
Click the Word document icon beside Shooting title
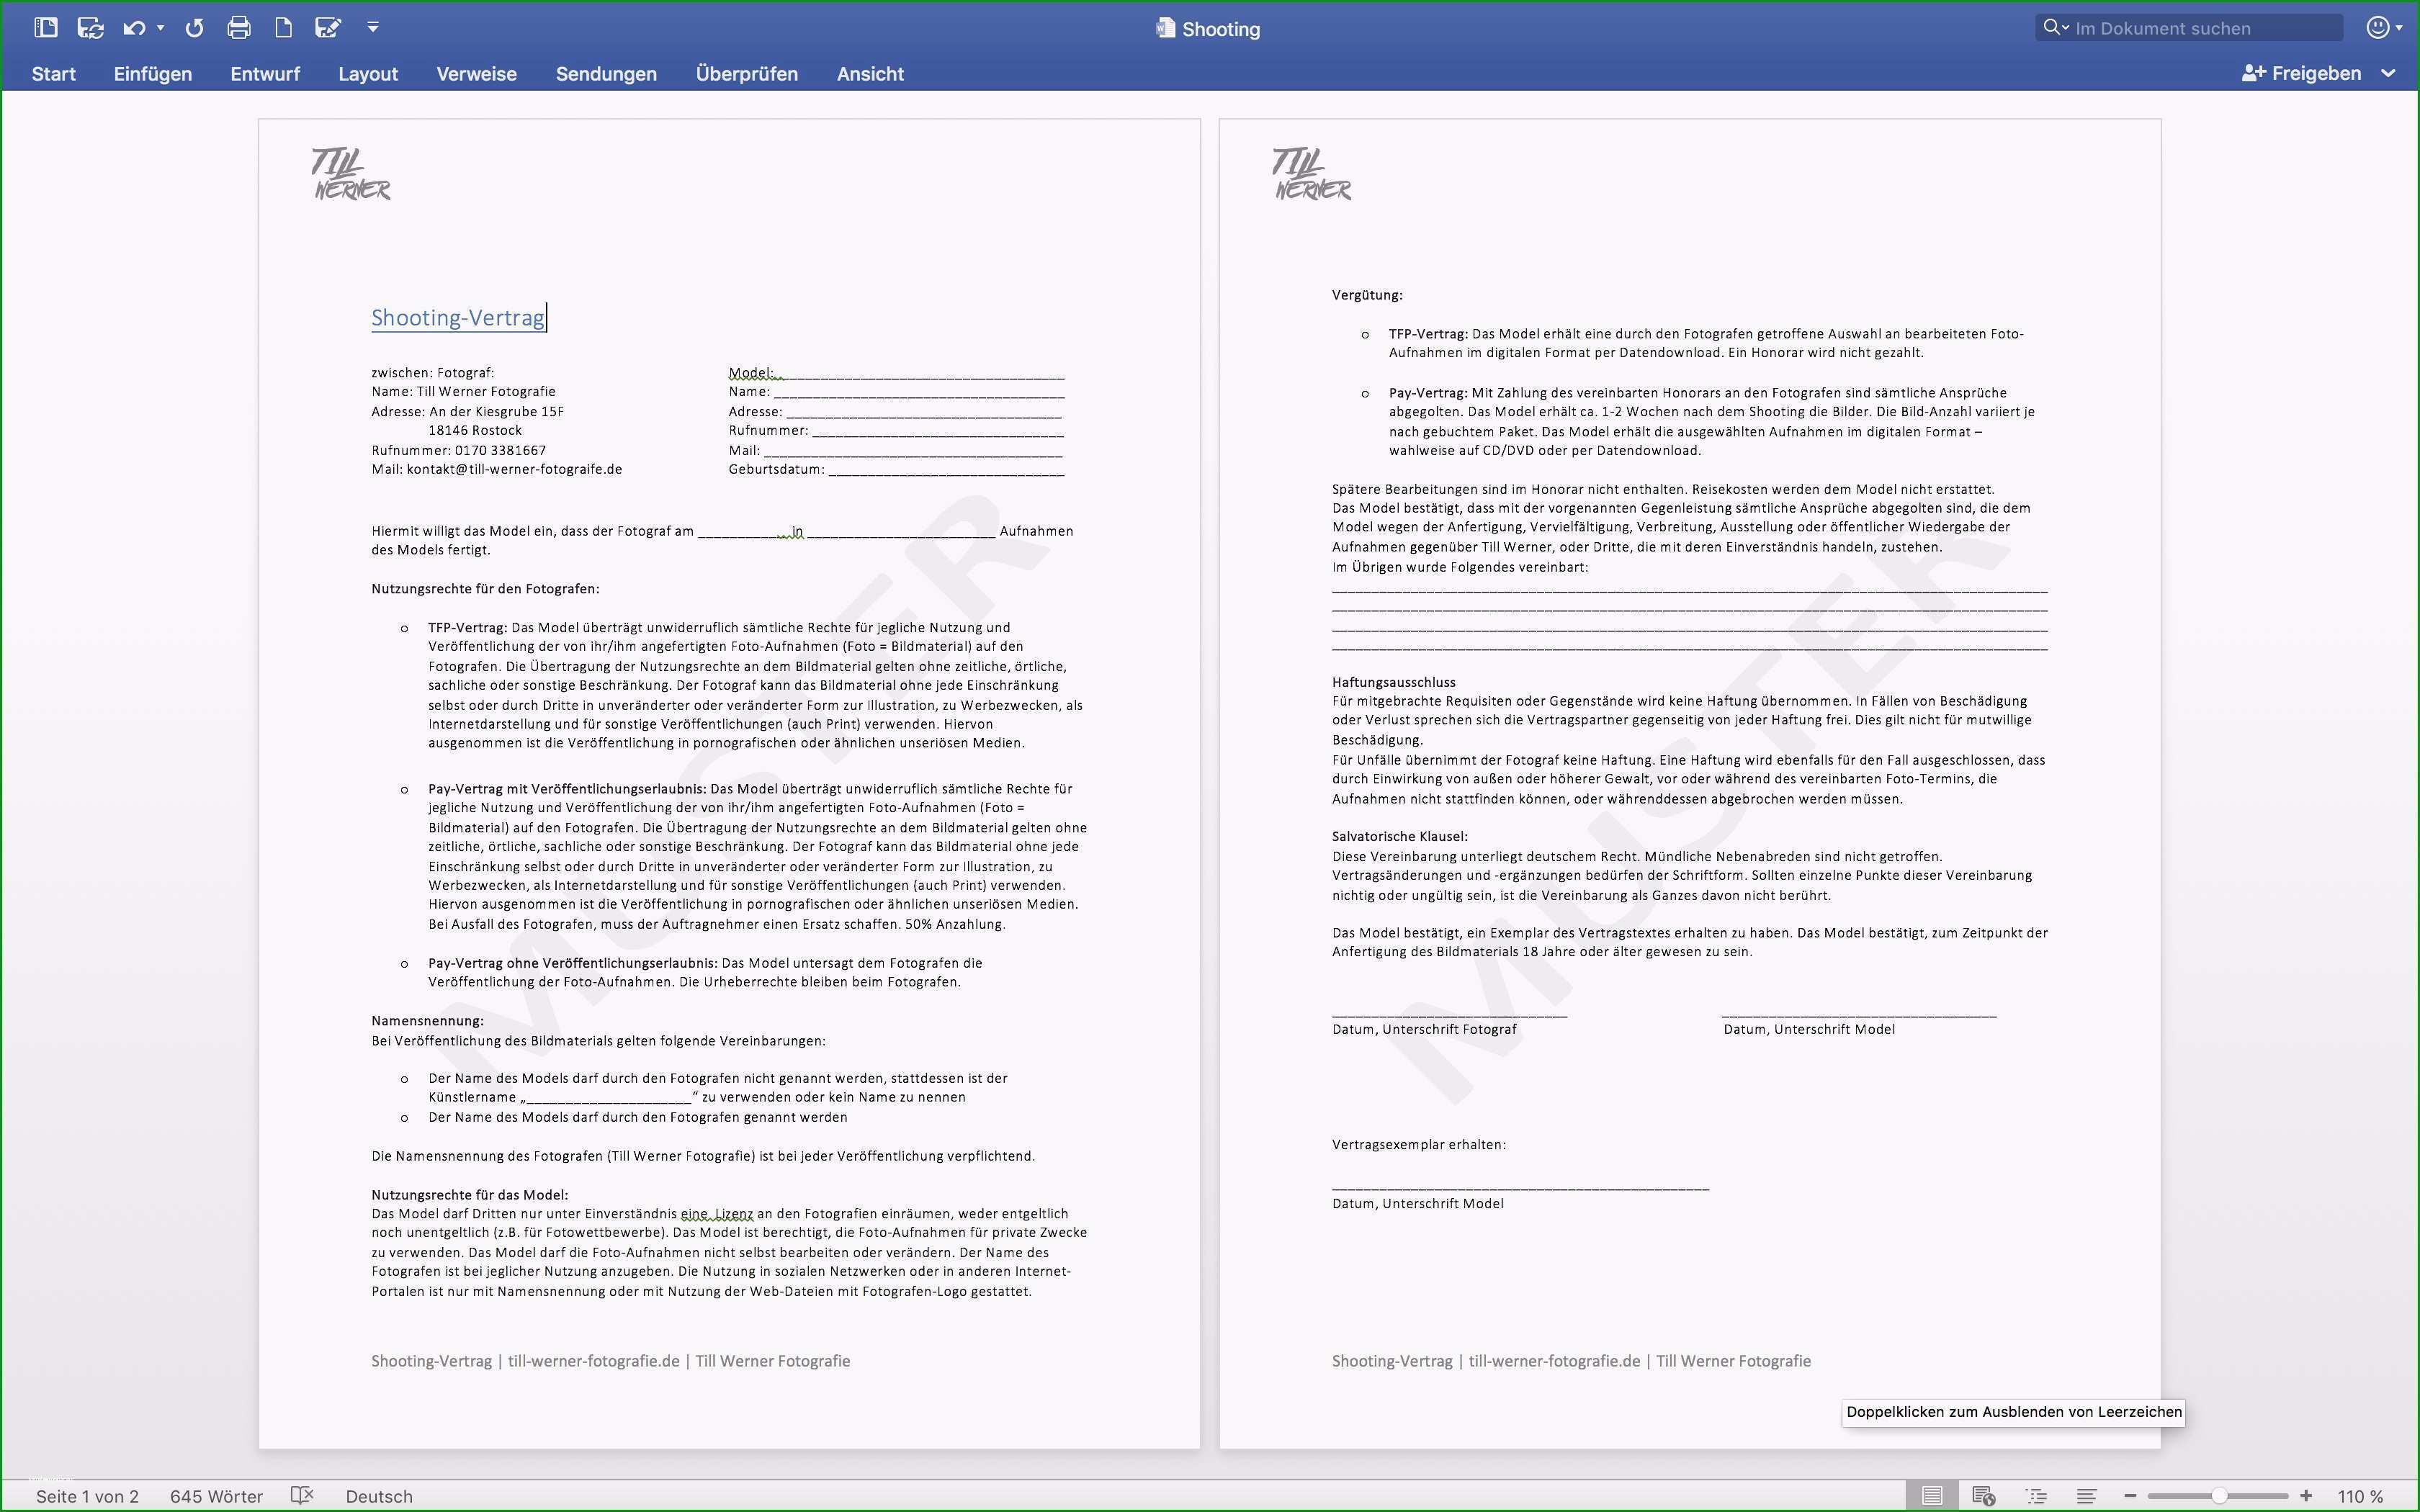(1165, 28)
